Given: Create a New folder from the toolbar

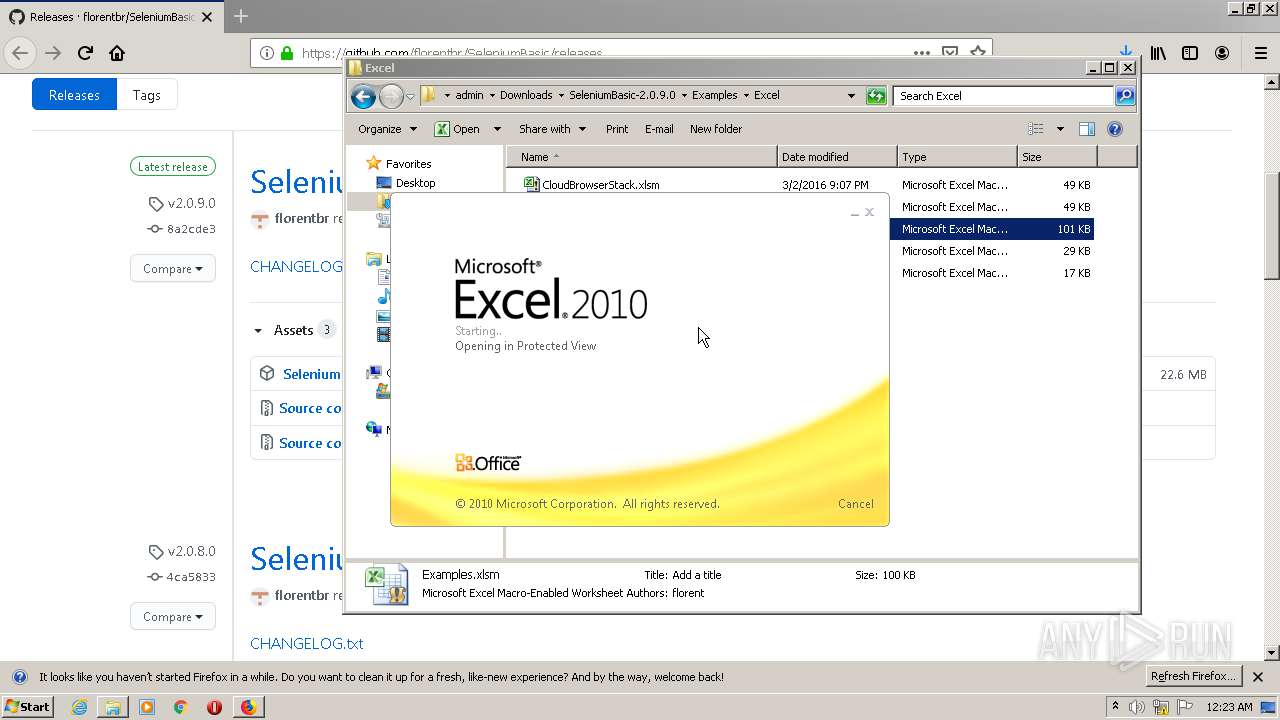Looking at the screenshot, I should tap(716, 129).
